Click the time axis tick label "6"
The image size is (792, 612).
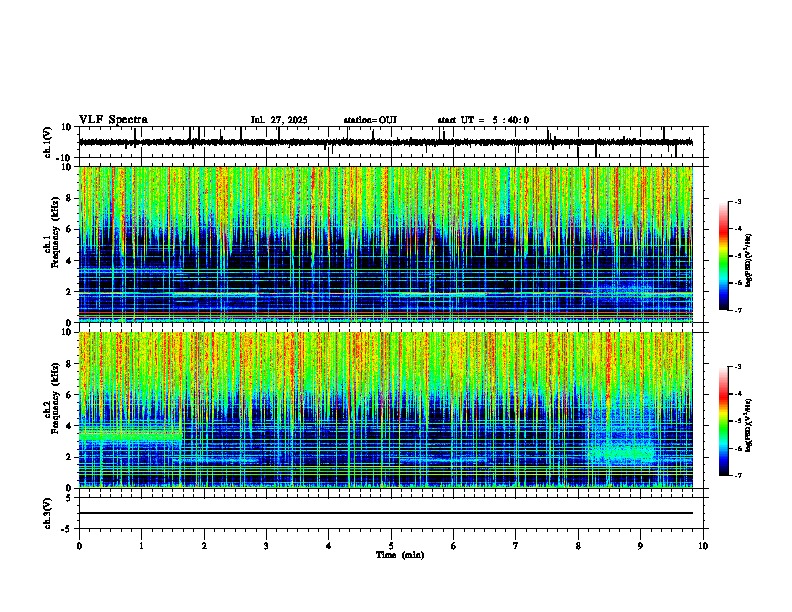click(x=454, y=546)
